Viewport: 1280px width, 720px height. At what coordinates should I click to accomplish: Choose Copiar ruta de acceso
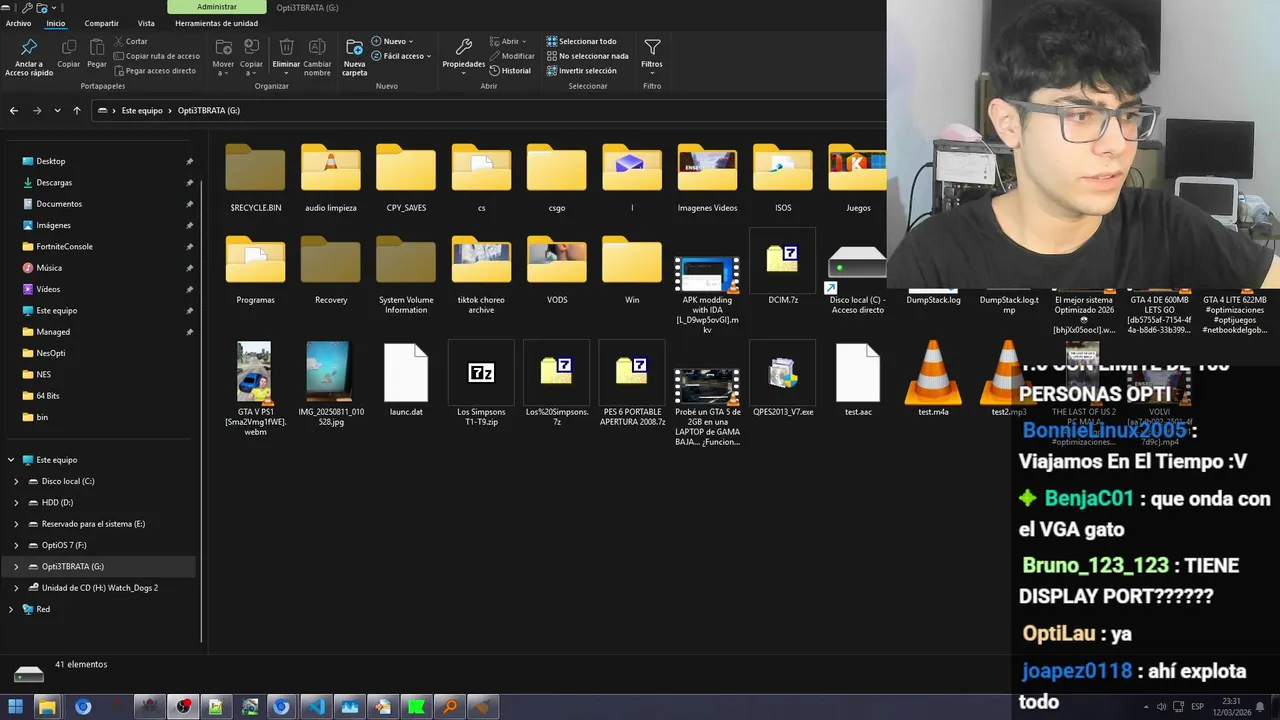(157, 56)
